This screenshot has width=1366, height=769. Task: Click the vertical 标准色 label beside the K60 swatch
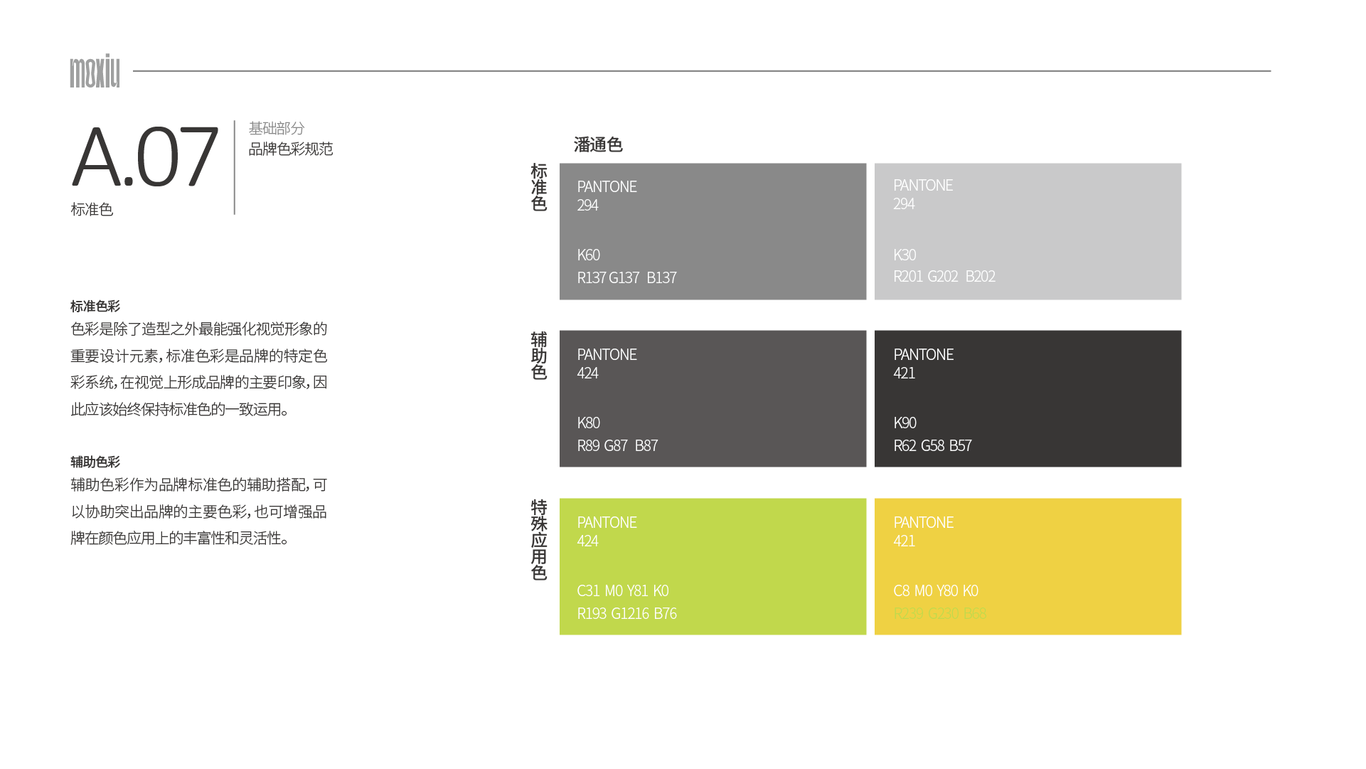click(x=539, y=187)
